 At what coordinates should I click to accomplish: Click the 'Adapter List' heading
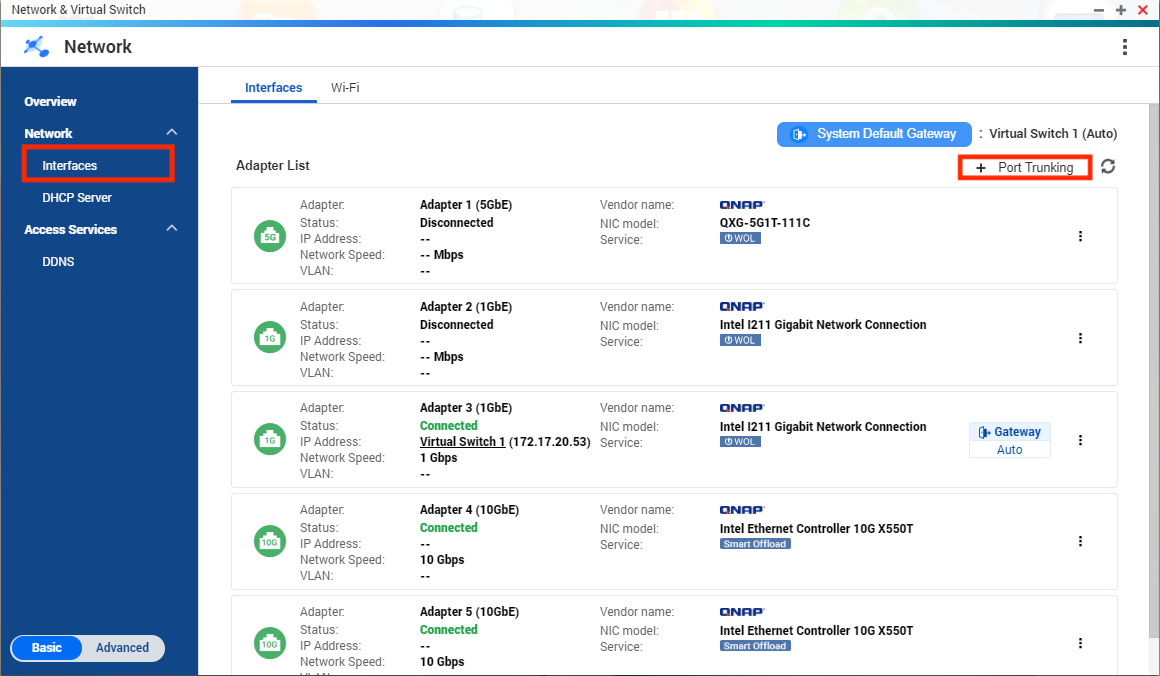coord(272,166)
